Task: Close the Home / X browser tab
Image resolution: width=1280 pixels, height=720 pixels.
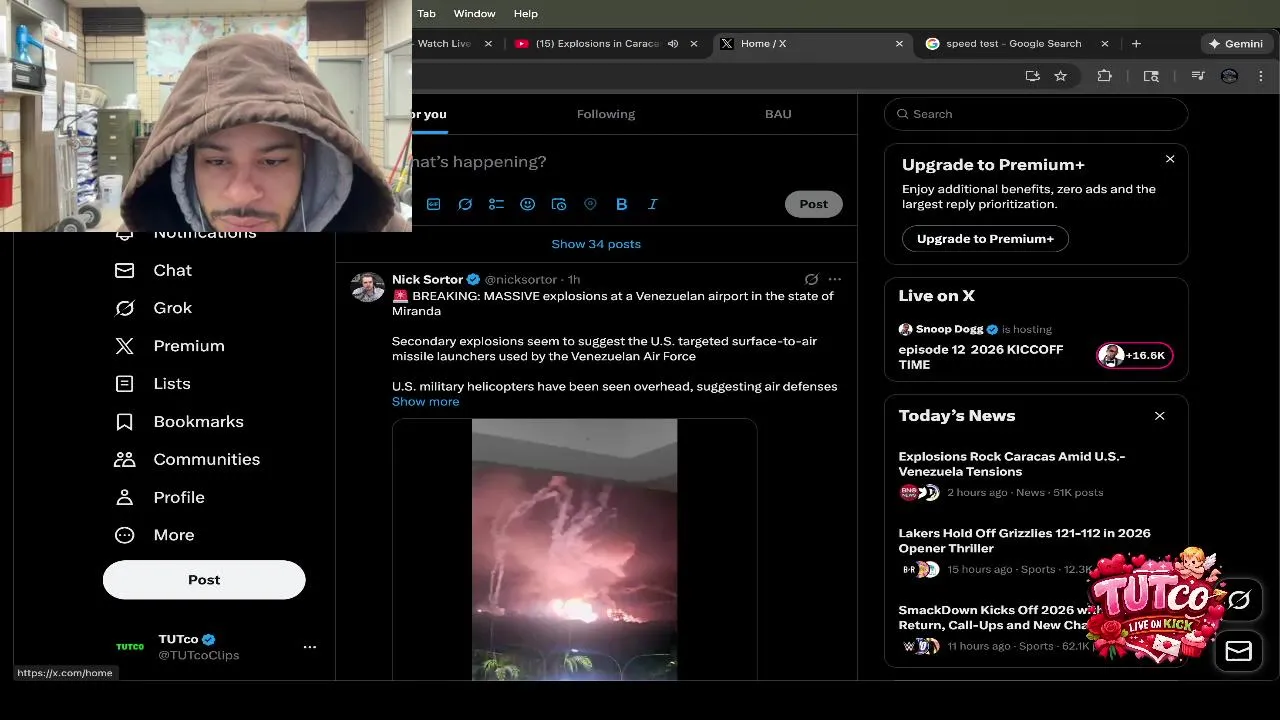Action: pyautogui.click(x=899, y=44)
